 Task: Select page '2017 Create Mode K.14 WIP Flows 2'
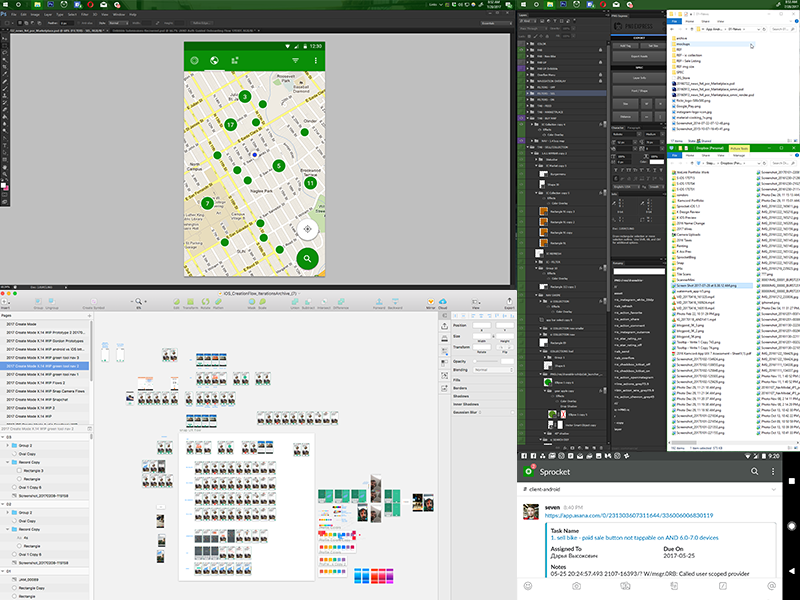tap(36, 381)
